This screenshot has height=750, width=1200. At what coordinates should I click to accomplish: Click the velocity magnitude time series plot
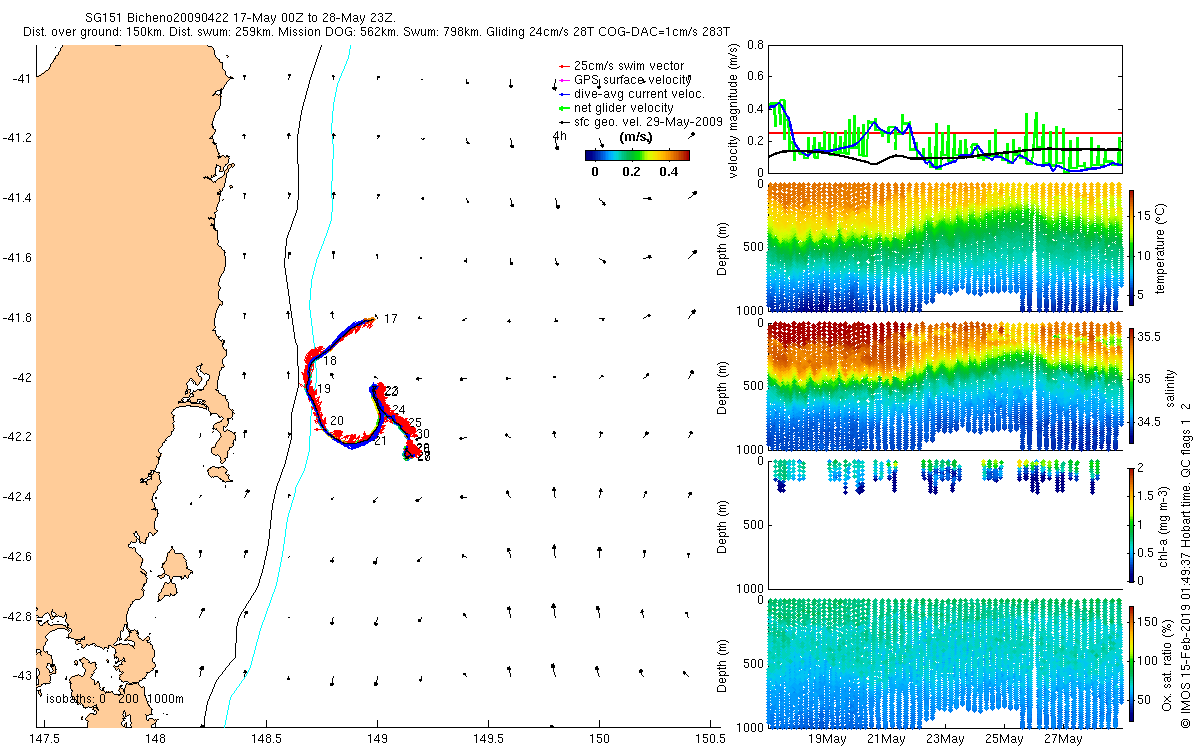tap(944, 108)
